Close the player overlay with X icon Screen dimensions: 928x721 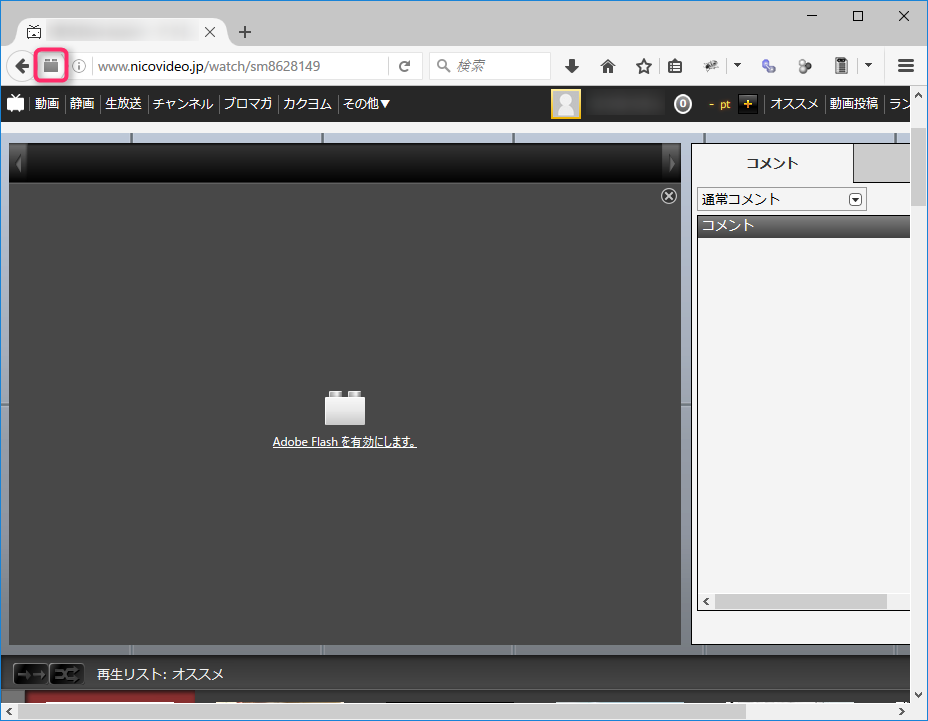(x=669, y=196)
